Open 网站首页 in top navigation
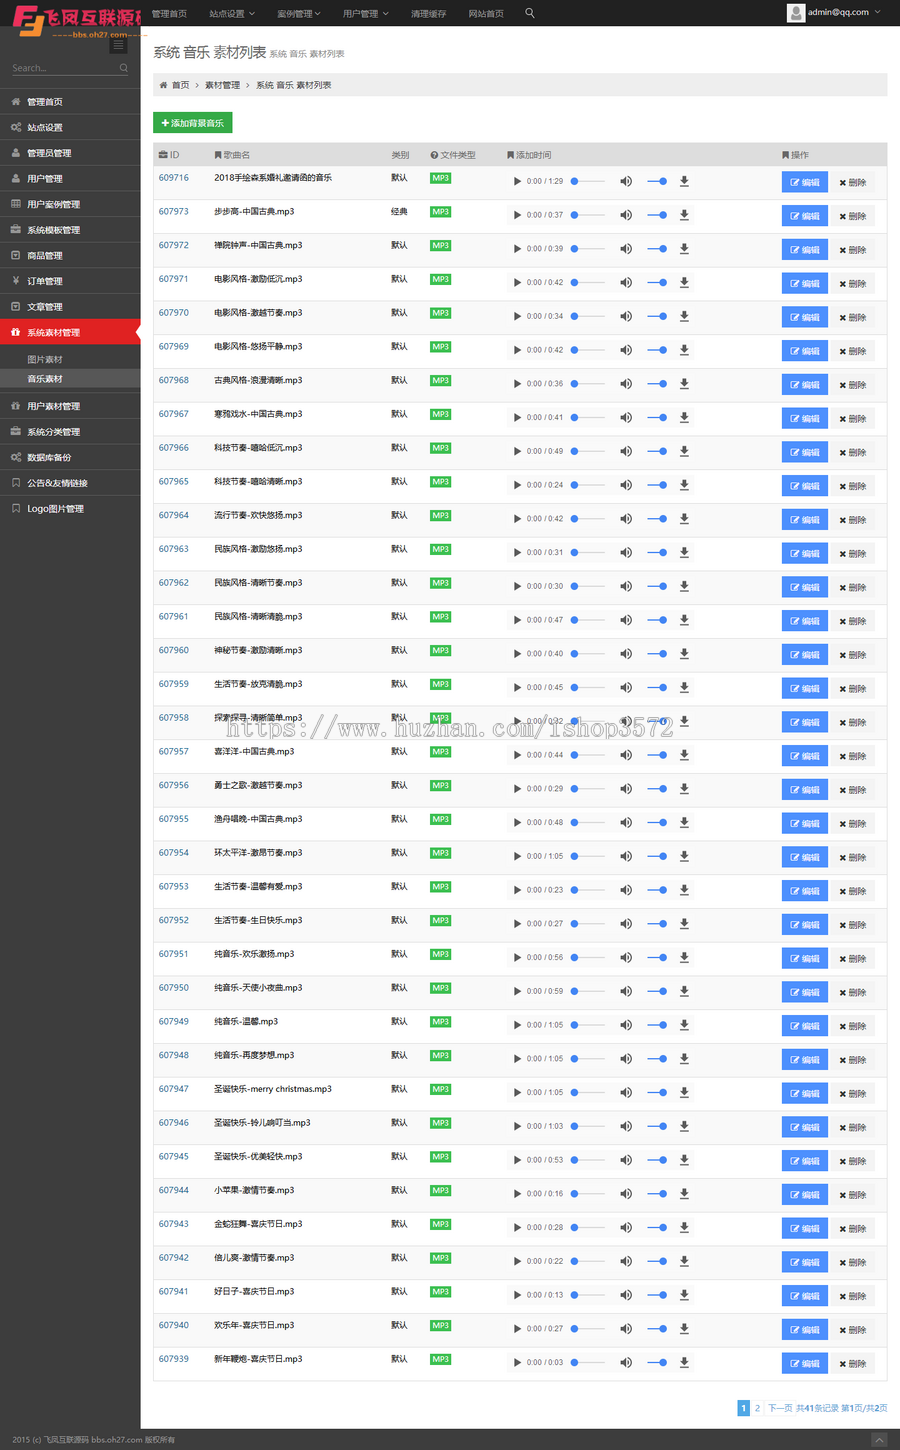 pyautogui.click(x=486, y=14)
